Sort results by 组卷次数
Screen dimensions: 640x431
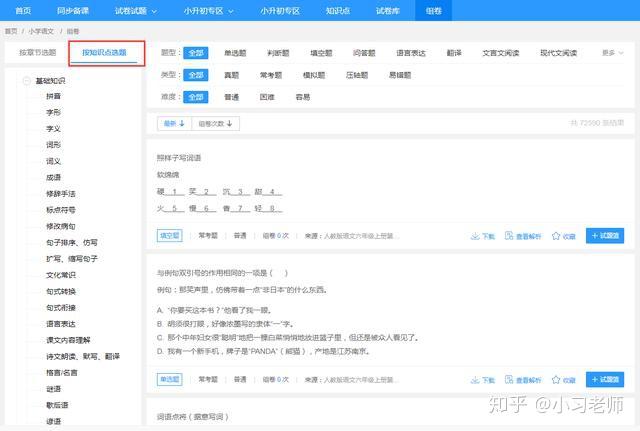(x=216, y=123)
